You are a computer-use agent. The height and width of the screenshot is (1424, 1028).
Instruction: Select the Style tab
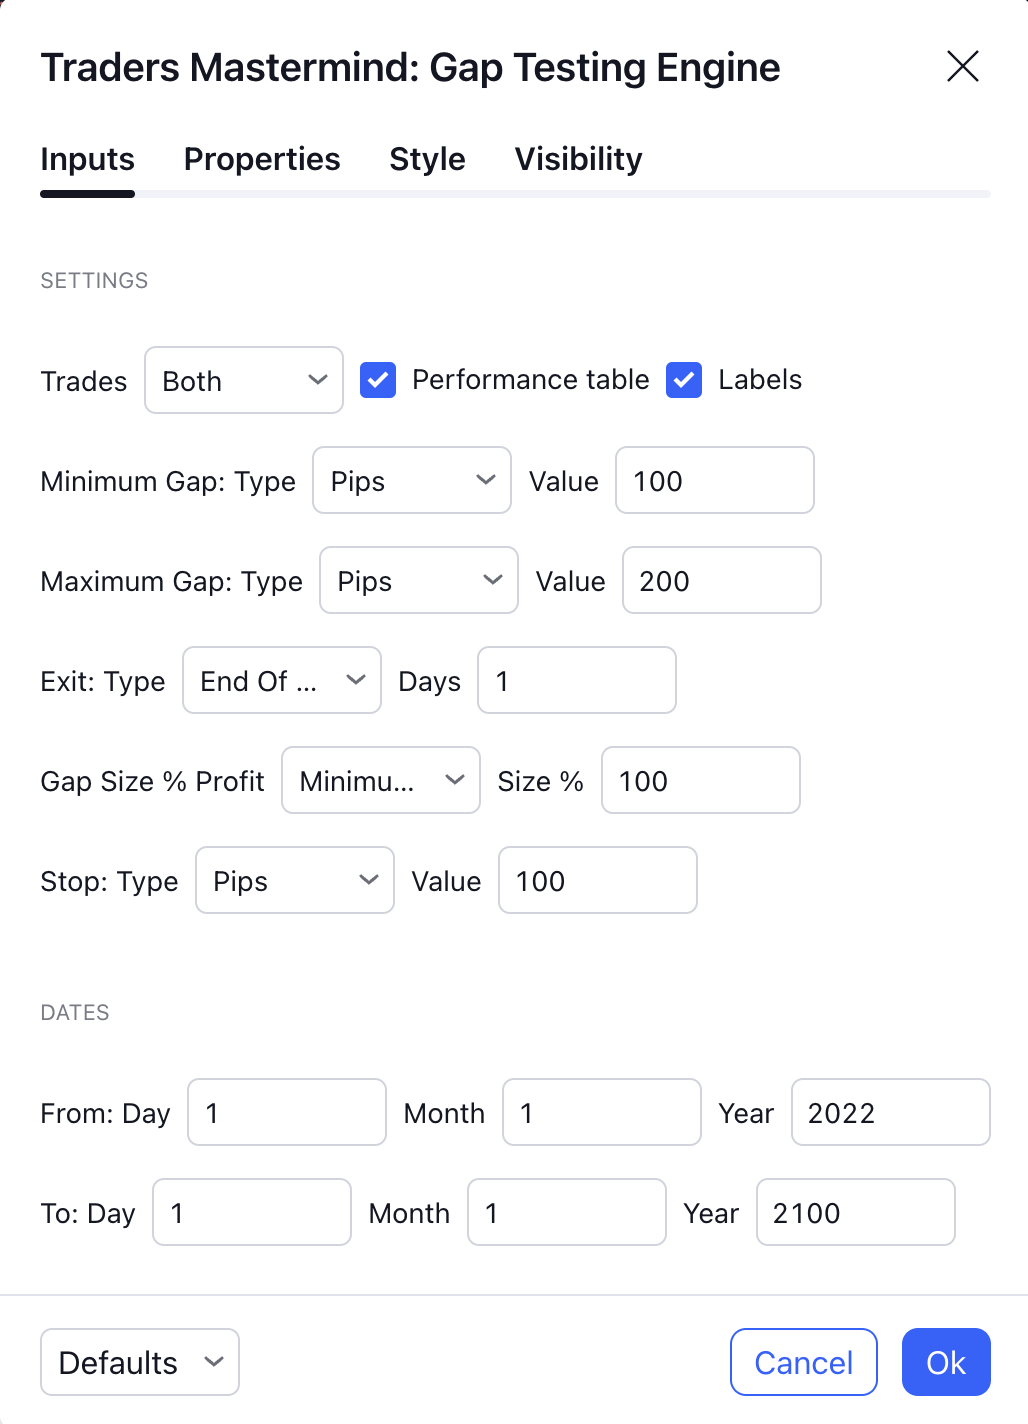point(427,159)
